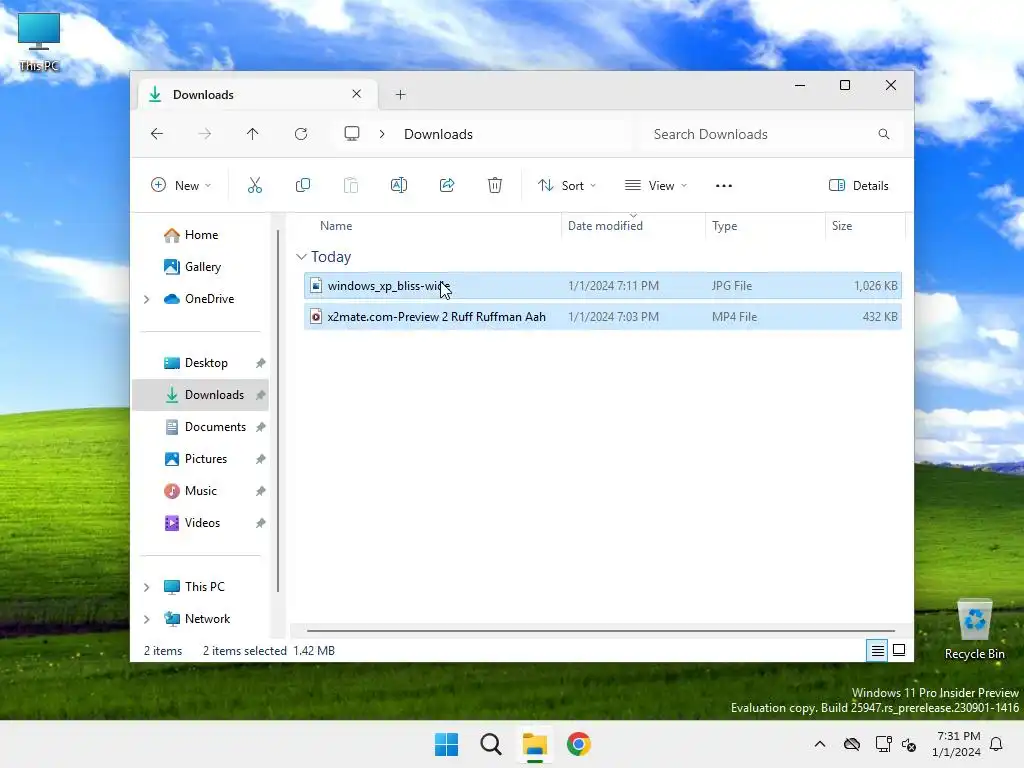
Task: Open the taskbar clock and date
Action: pos(956,744)
